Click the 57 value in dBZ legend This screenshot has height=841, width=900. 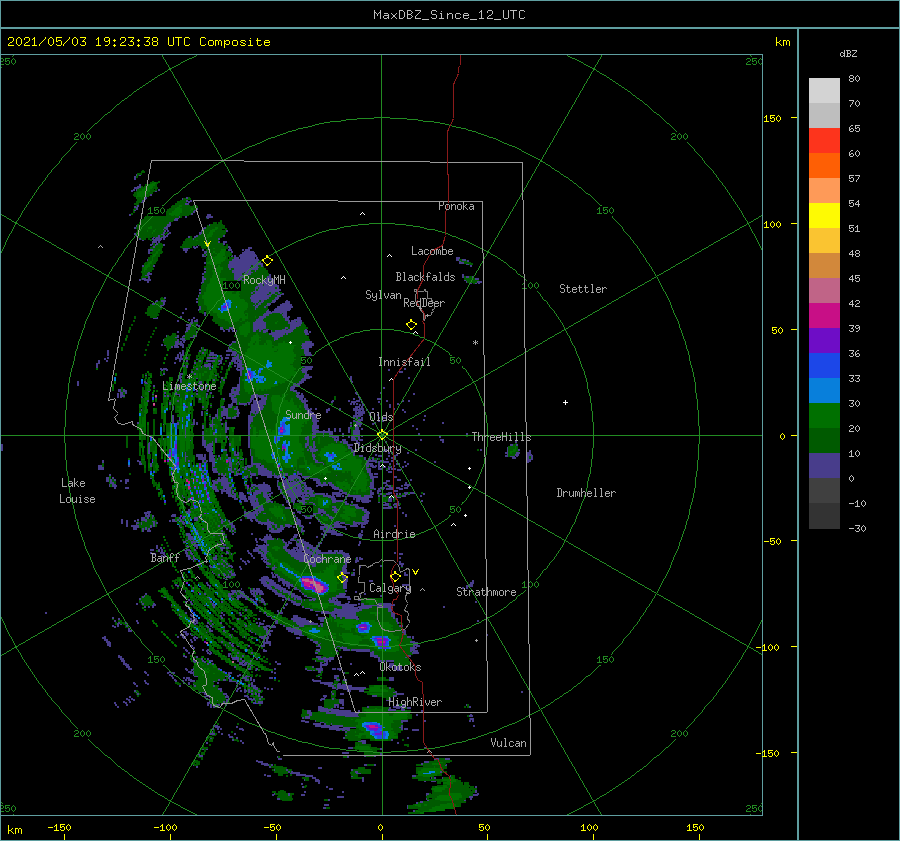854,179
